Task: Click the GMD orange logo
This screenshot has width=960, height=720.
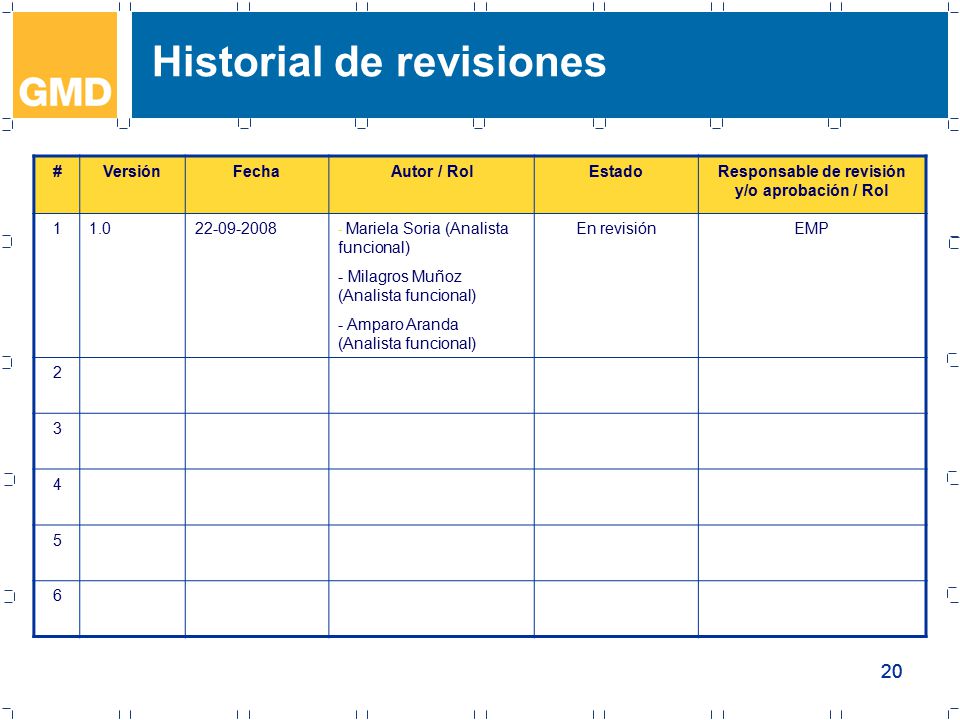Action: 65,65
